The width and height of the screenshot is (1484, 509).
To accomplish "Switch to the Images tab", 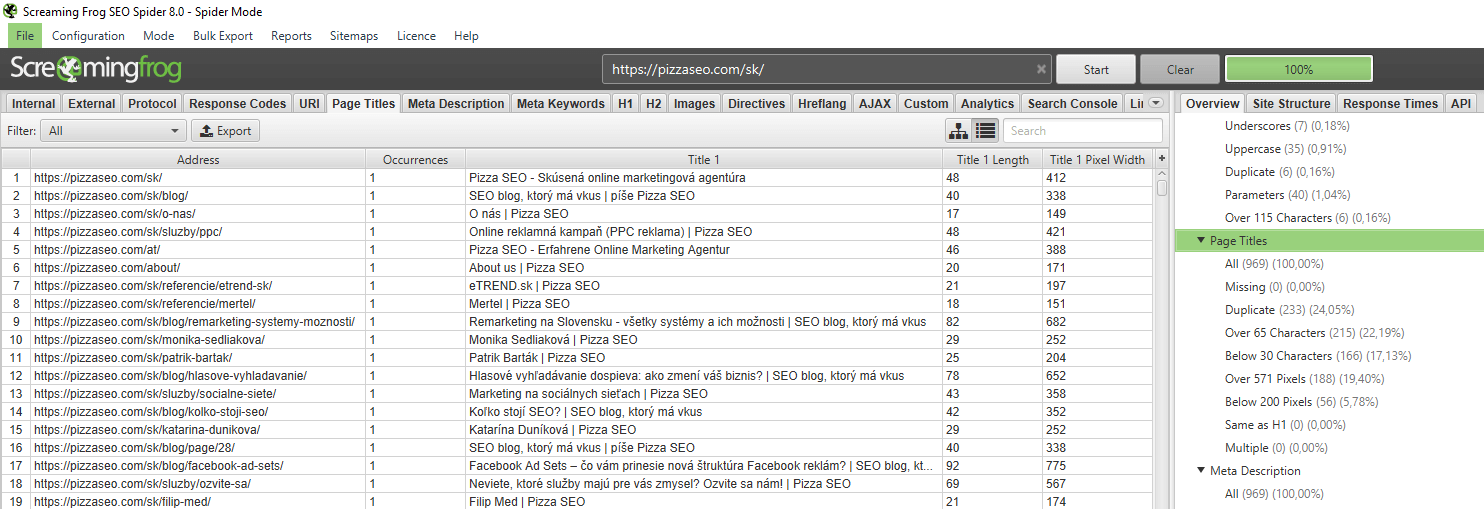I will tap(694, 103).
